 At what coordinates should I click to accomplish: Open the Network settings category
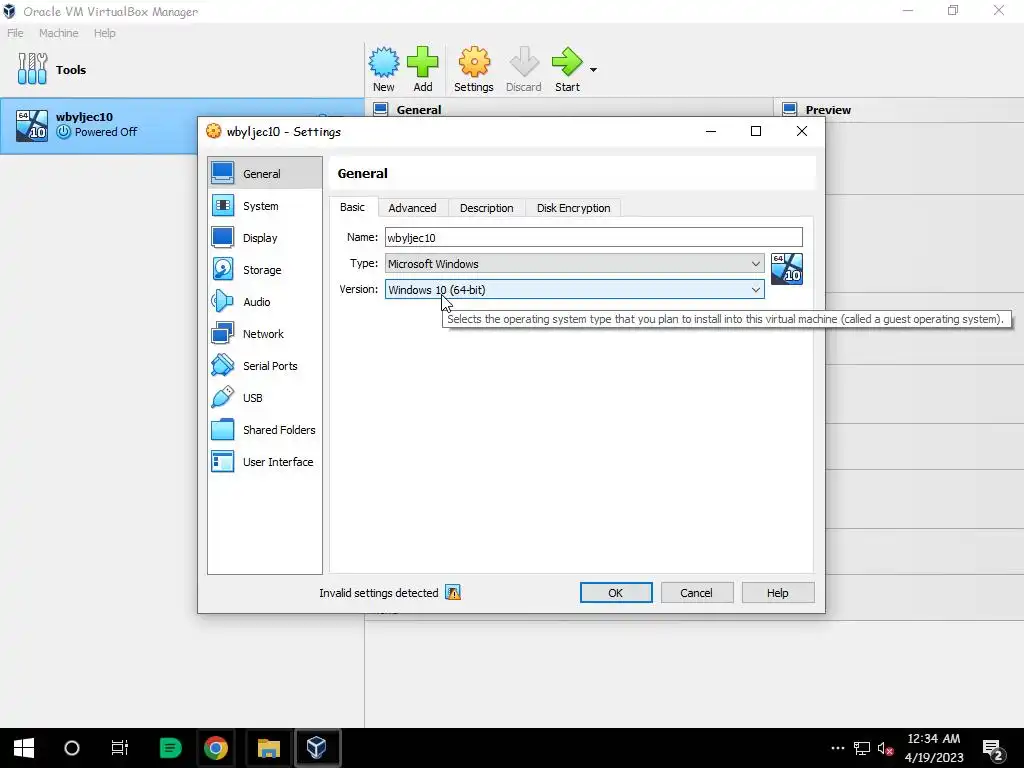[x=264, y=334]
